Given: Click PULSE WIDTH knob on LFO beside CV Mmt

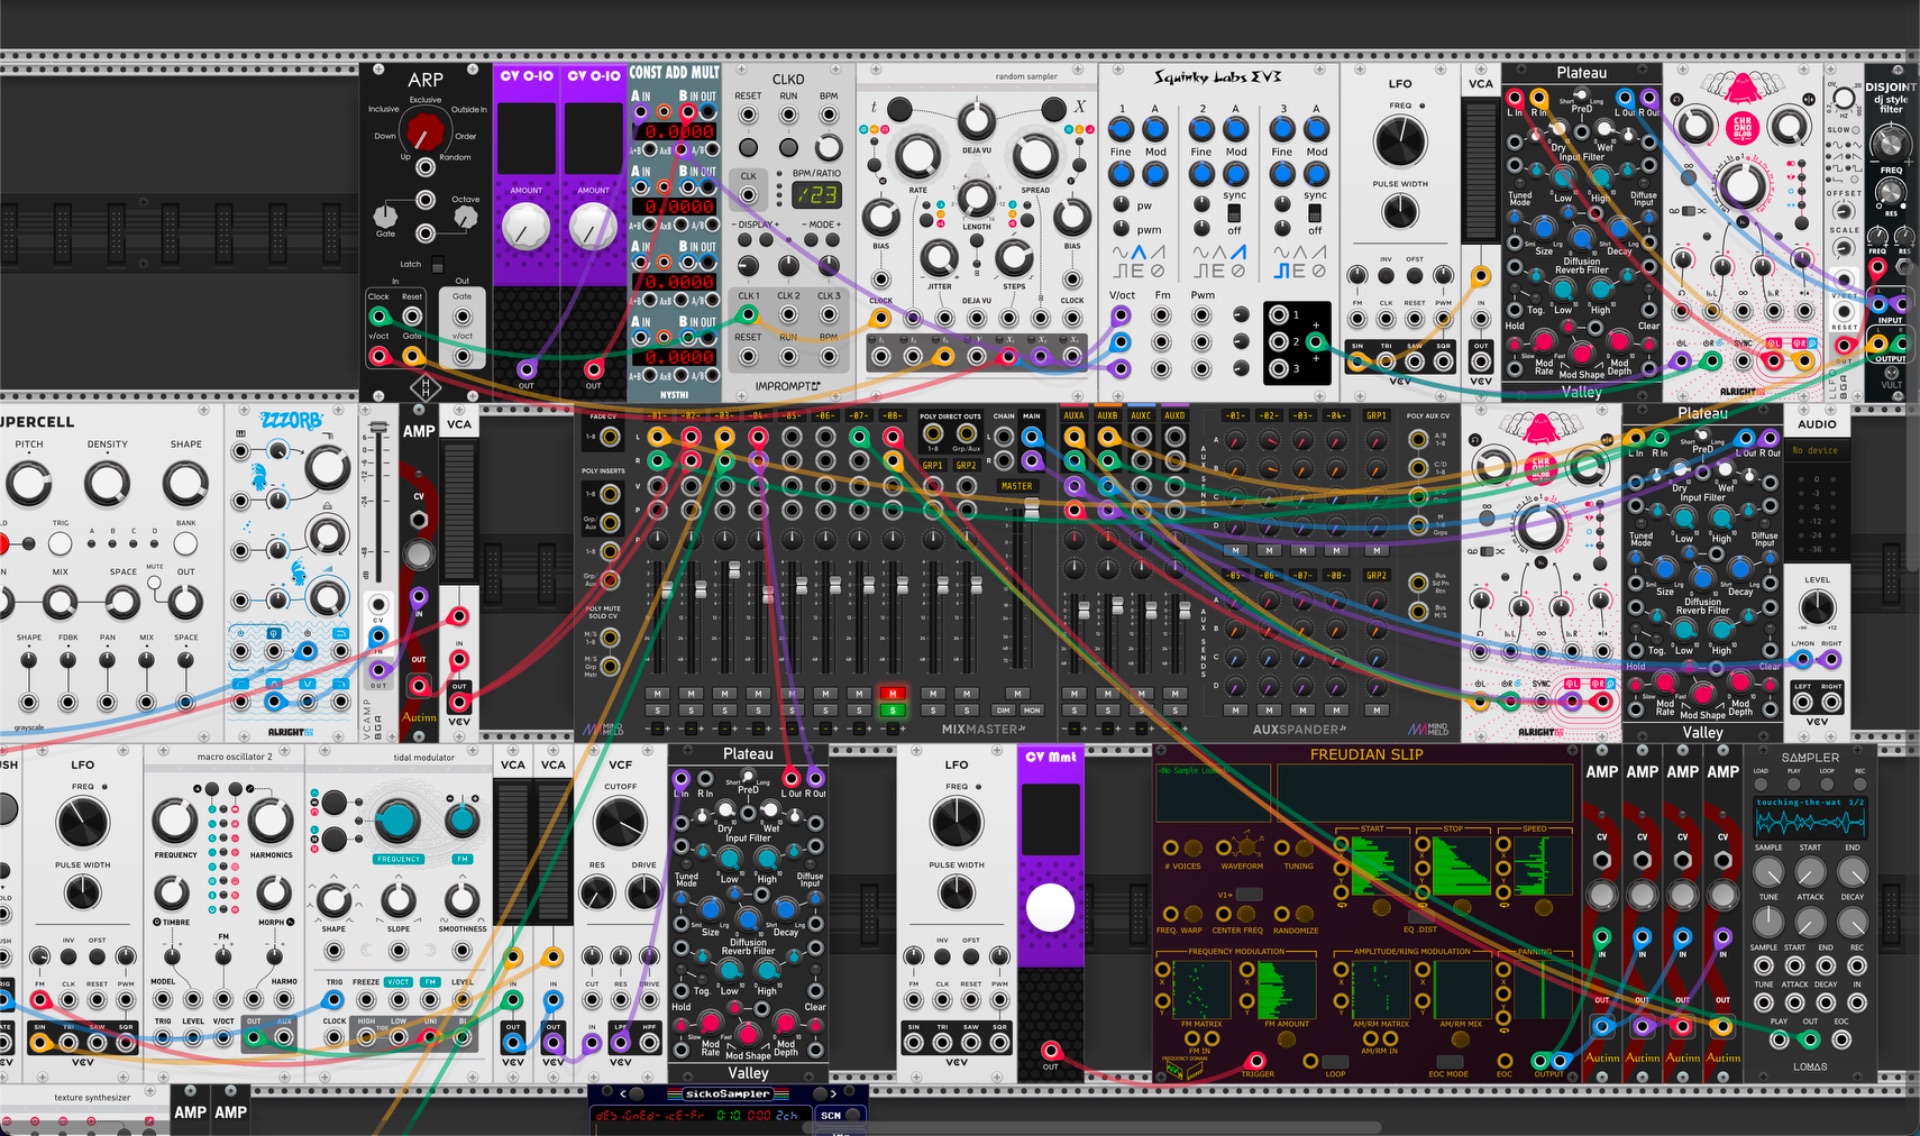Looking at the screenshot, I should coord(957,892).
